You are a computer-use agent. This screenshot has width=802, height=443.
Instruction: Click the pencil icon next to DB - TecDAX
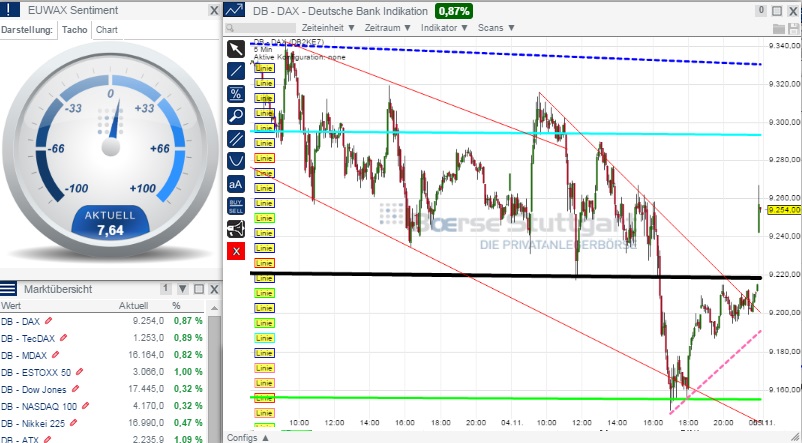coord(63,338)
